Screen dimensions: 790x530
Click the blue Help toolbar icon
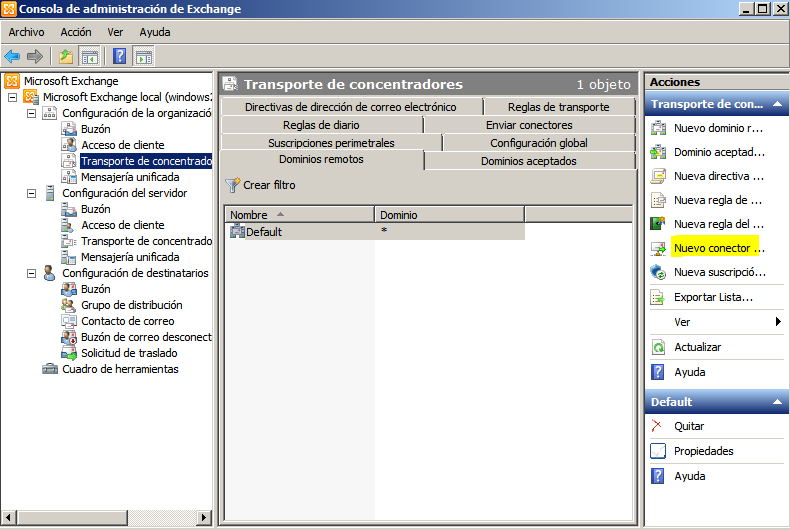(119, 56)
